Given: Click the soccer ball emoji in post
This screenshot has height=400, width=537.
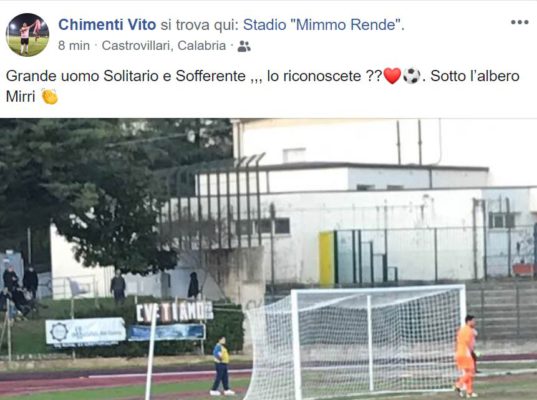Looking at the screenshot, I should tap(411, 76).
